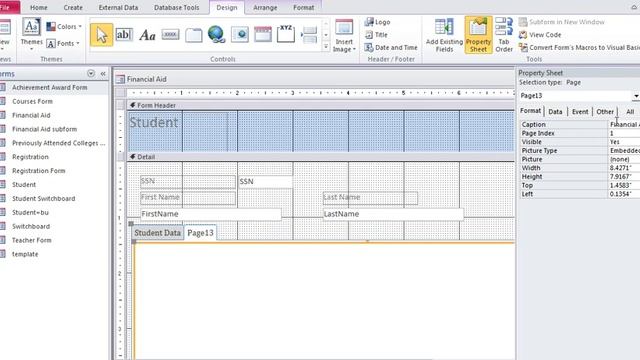Select Student=bu form entry
This screenshot has height=360, width=640.
[x=30, y=212]
